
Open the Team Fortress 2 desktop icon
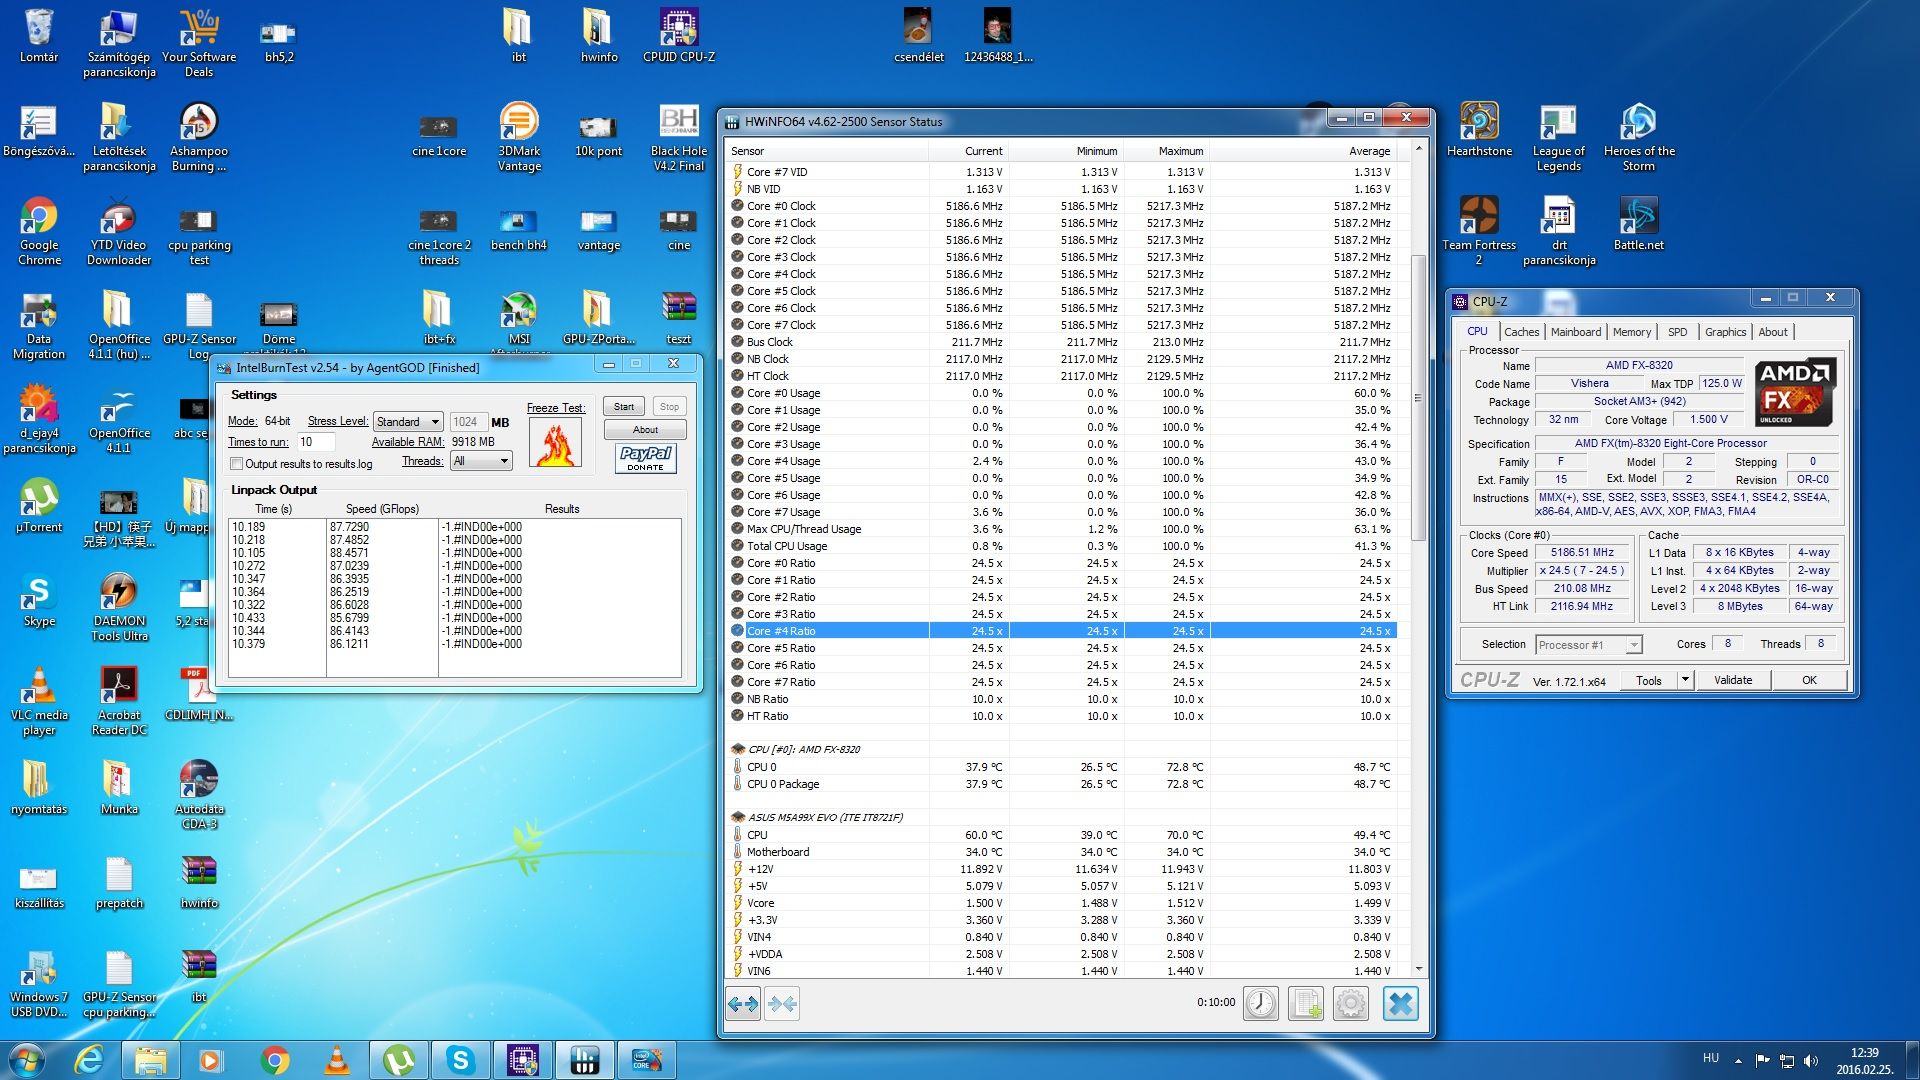pyautogui.click(x=1479, y=231)
